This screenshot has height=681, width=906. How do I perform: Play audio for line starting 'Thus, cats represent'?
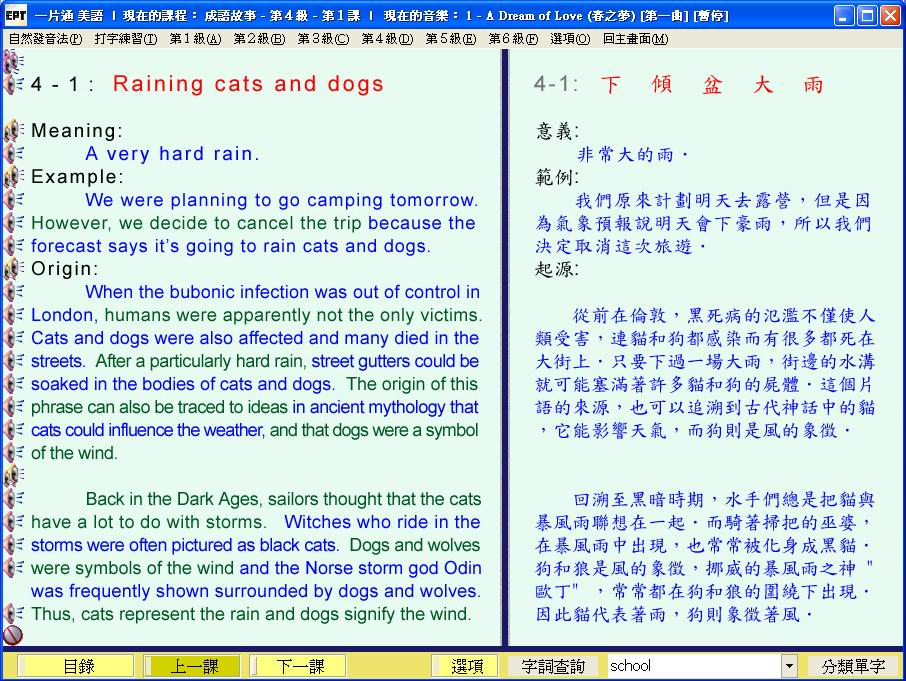pyautogui.click(x=13, y=614)
